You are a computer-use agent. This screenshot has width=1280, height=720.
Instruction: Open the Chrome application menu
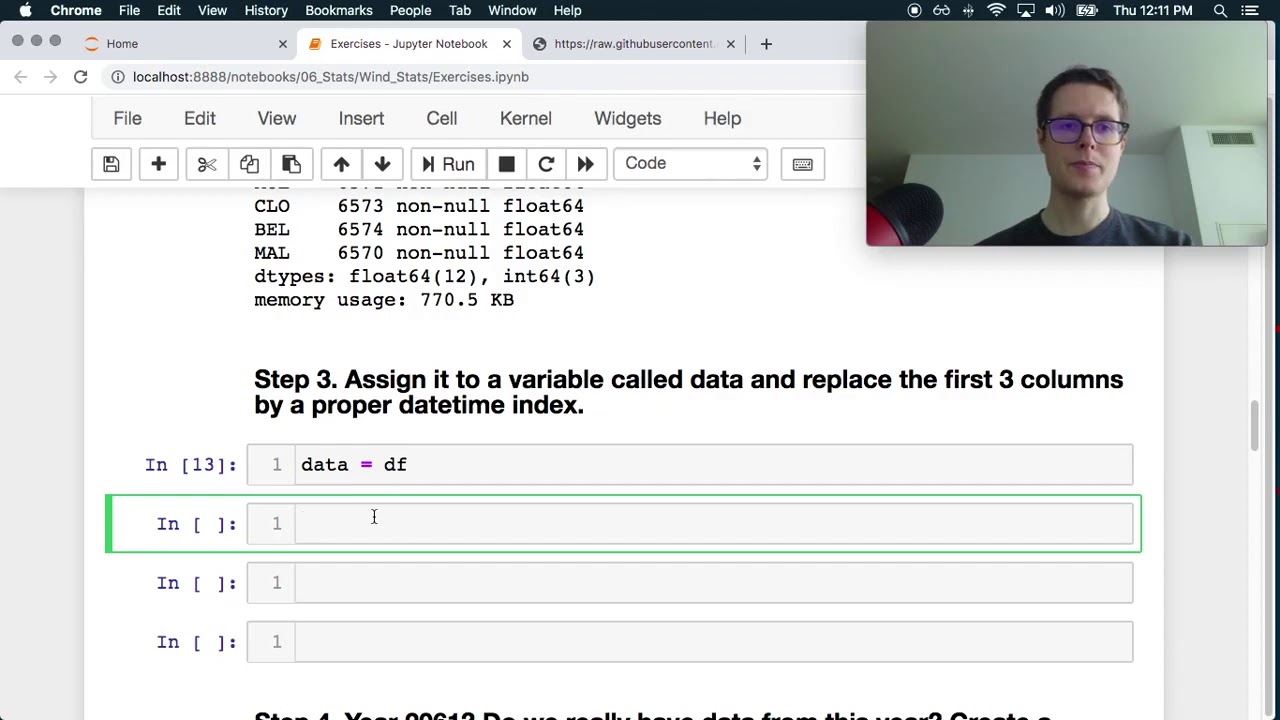click(76, 10)
